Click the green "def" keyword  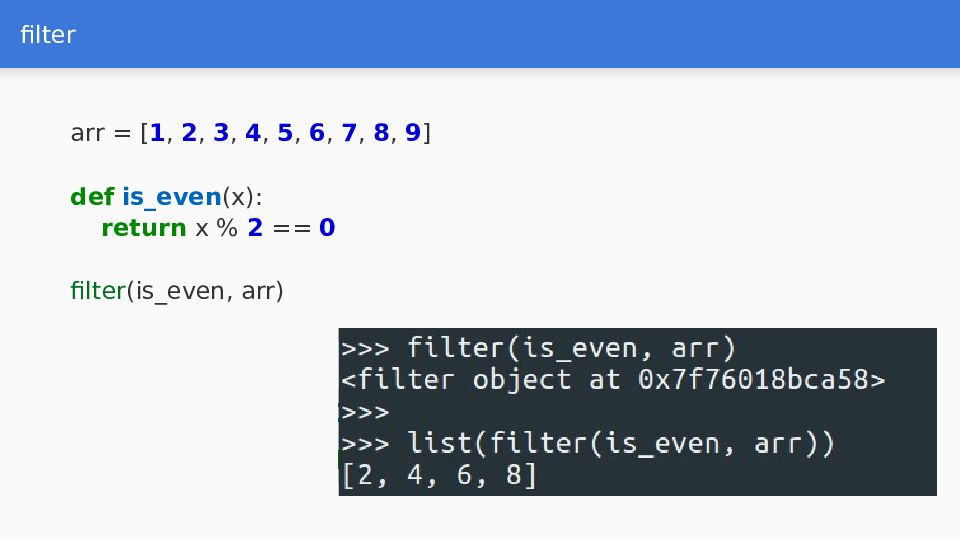click(92, 197)
